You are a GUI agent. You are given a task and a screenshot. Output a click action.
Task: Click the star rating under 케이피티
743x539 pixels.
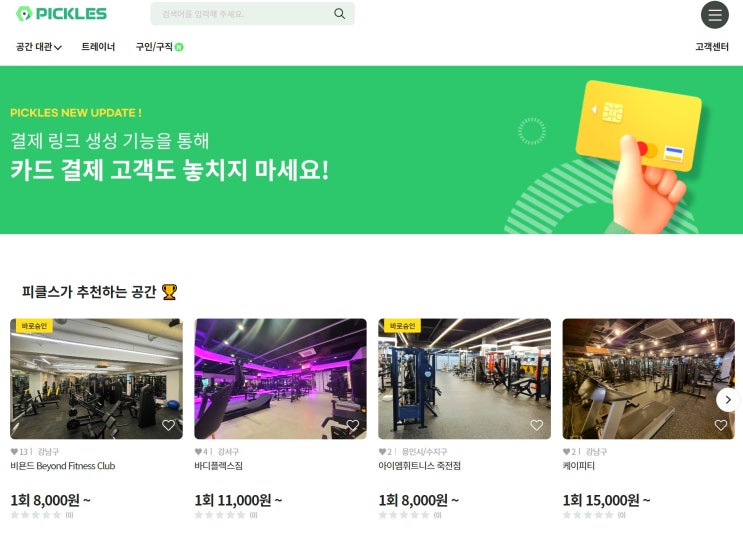tap(588, 515)
